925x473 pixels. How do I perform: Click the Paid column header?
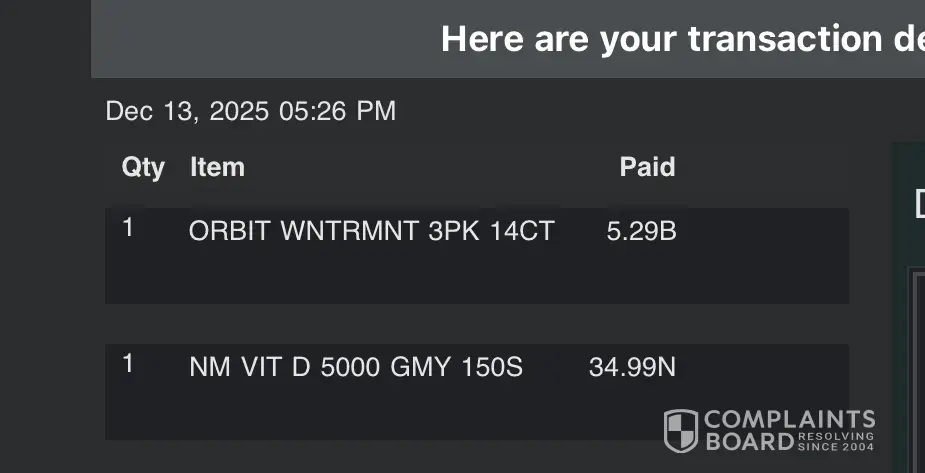(x=647, y=167)
